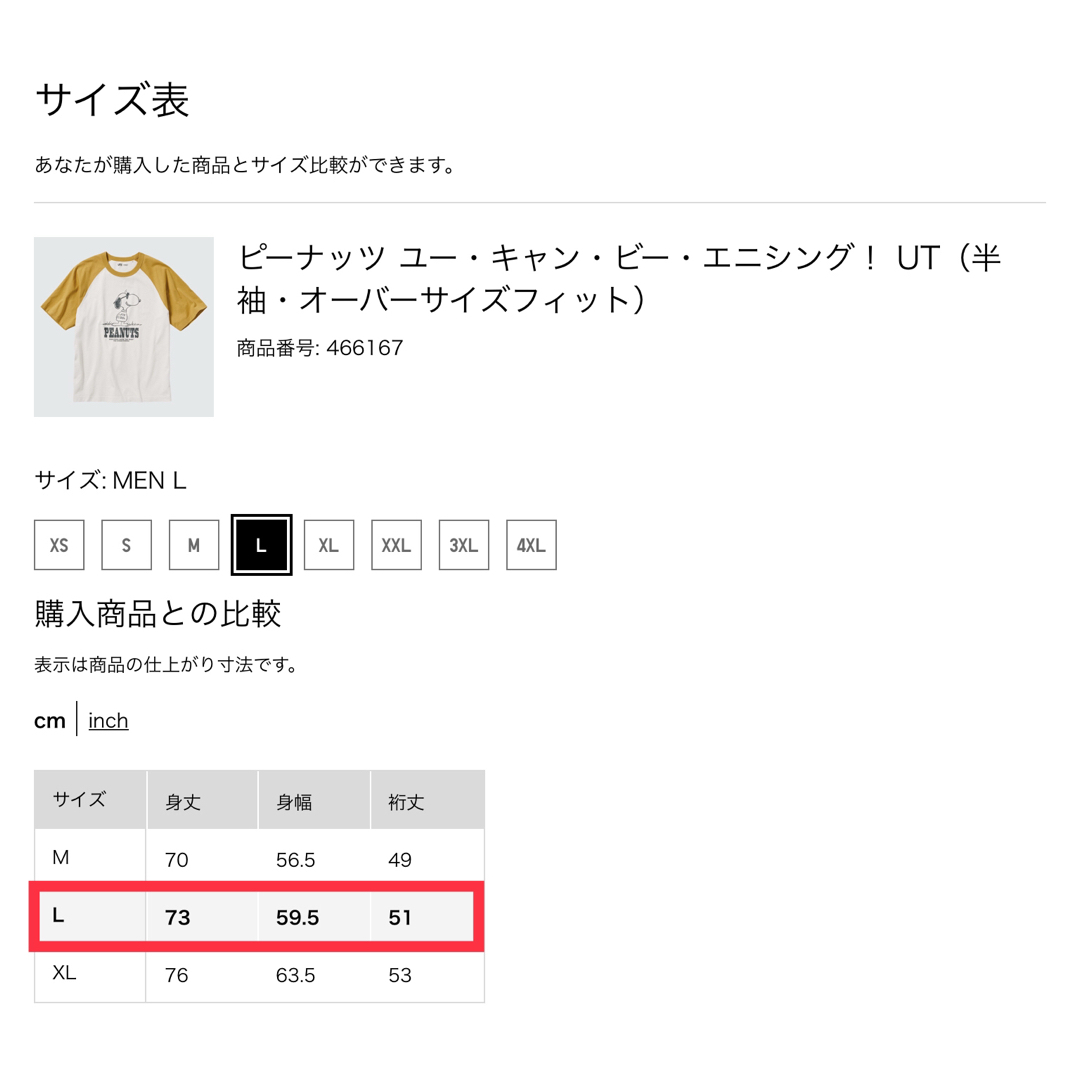1080x1080 pixels.
Task: Open the Peanuts T-shirt product thumbnail
Action: click(x=124, y=327)
